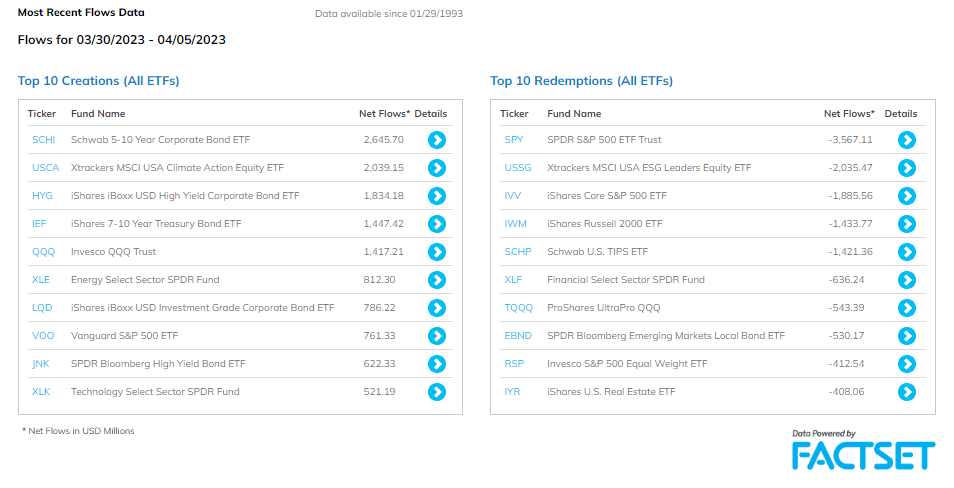Click Details header in Redemptions table
Screen dimensions: 954x488
click(x=901, y=114)
